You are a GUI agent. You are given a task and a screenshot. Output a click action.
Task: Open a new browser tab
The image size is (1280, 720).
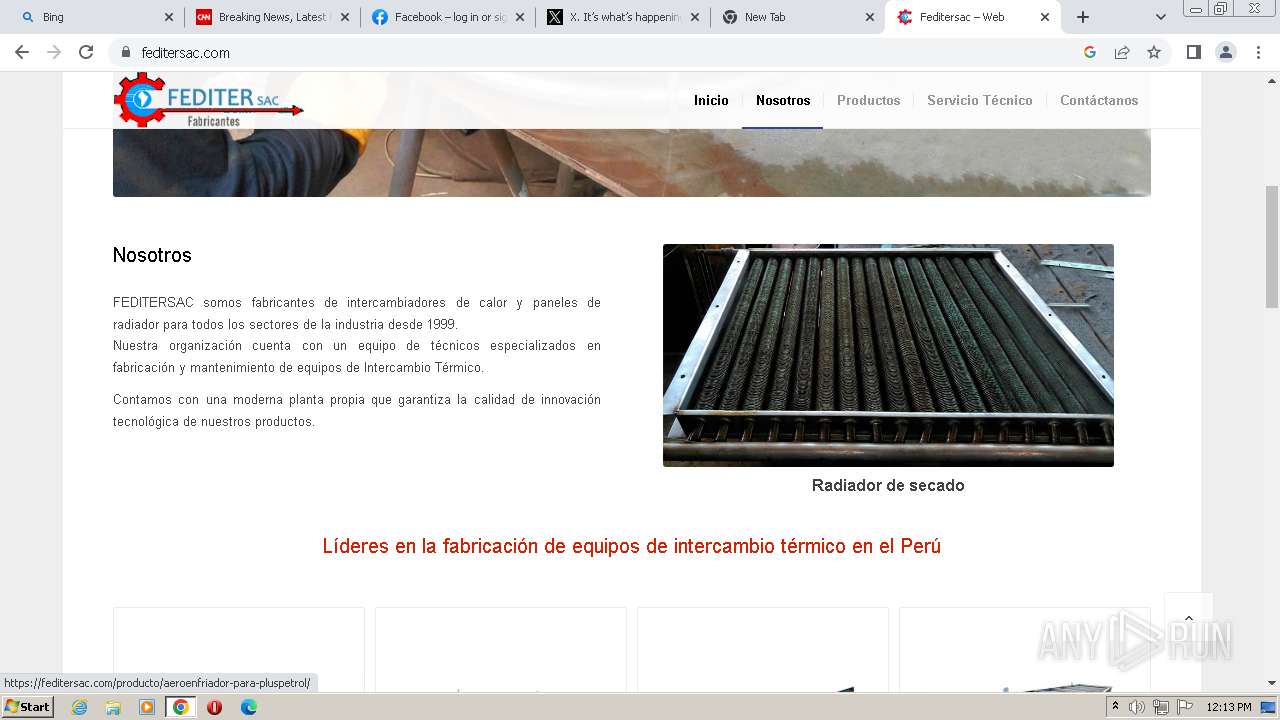point(1083,17)
